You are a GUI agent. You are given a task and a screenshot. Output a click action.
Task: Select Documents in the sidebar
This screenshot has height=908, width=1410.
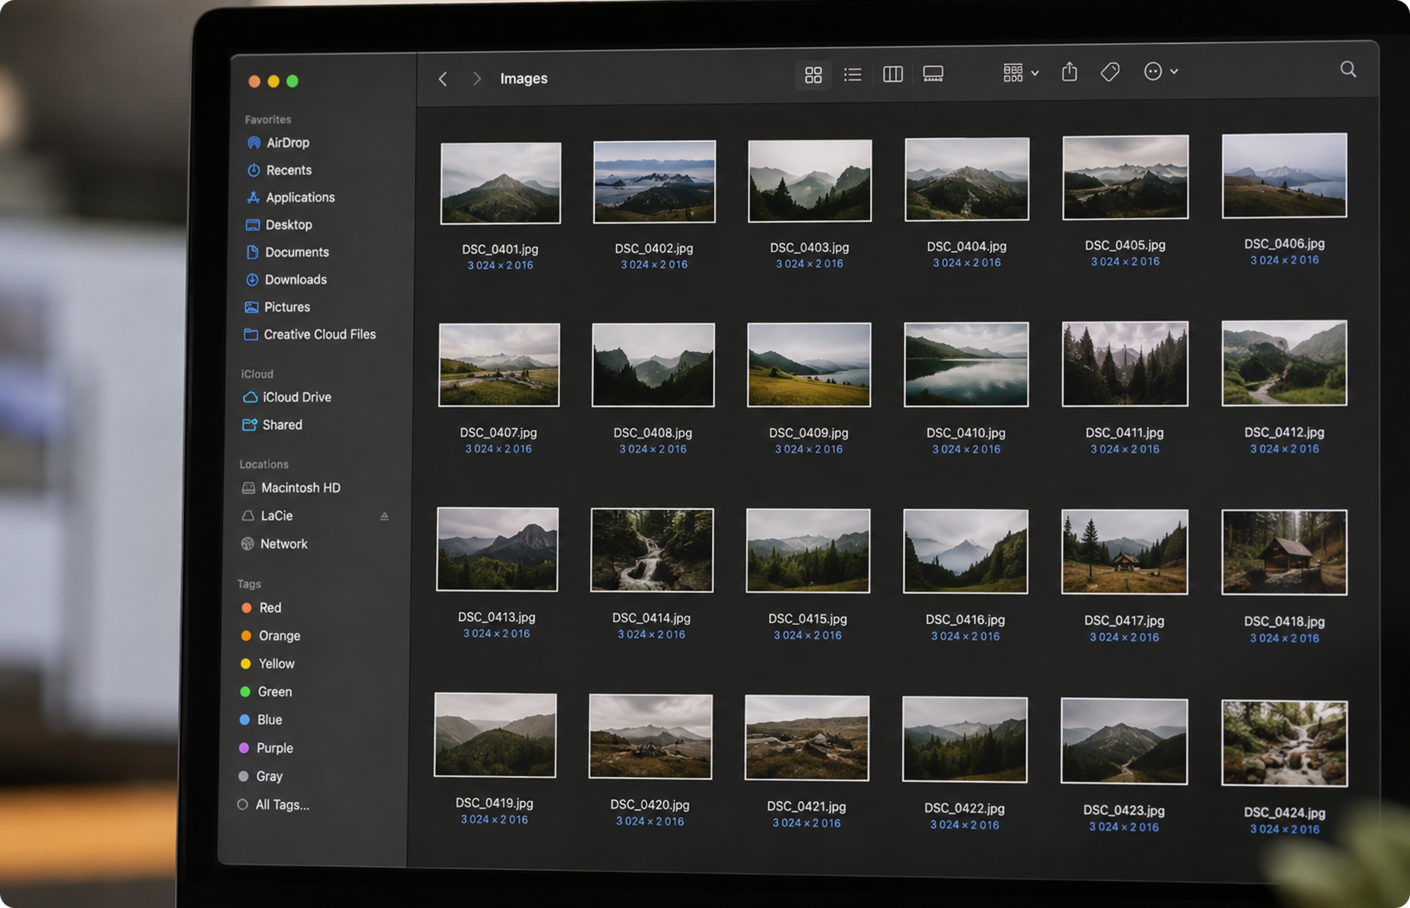tap(287, 252)
